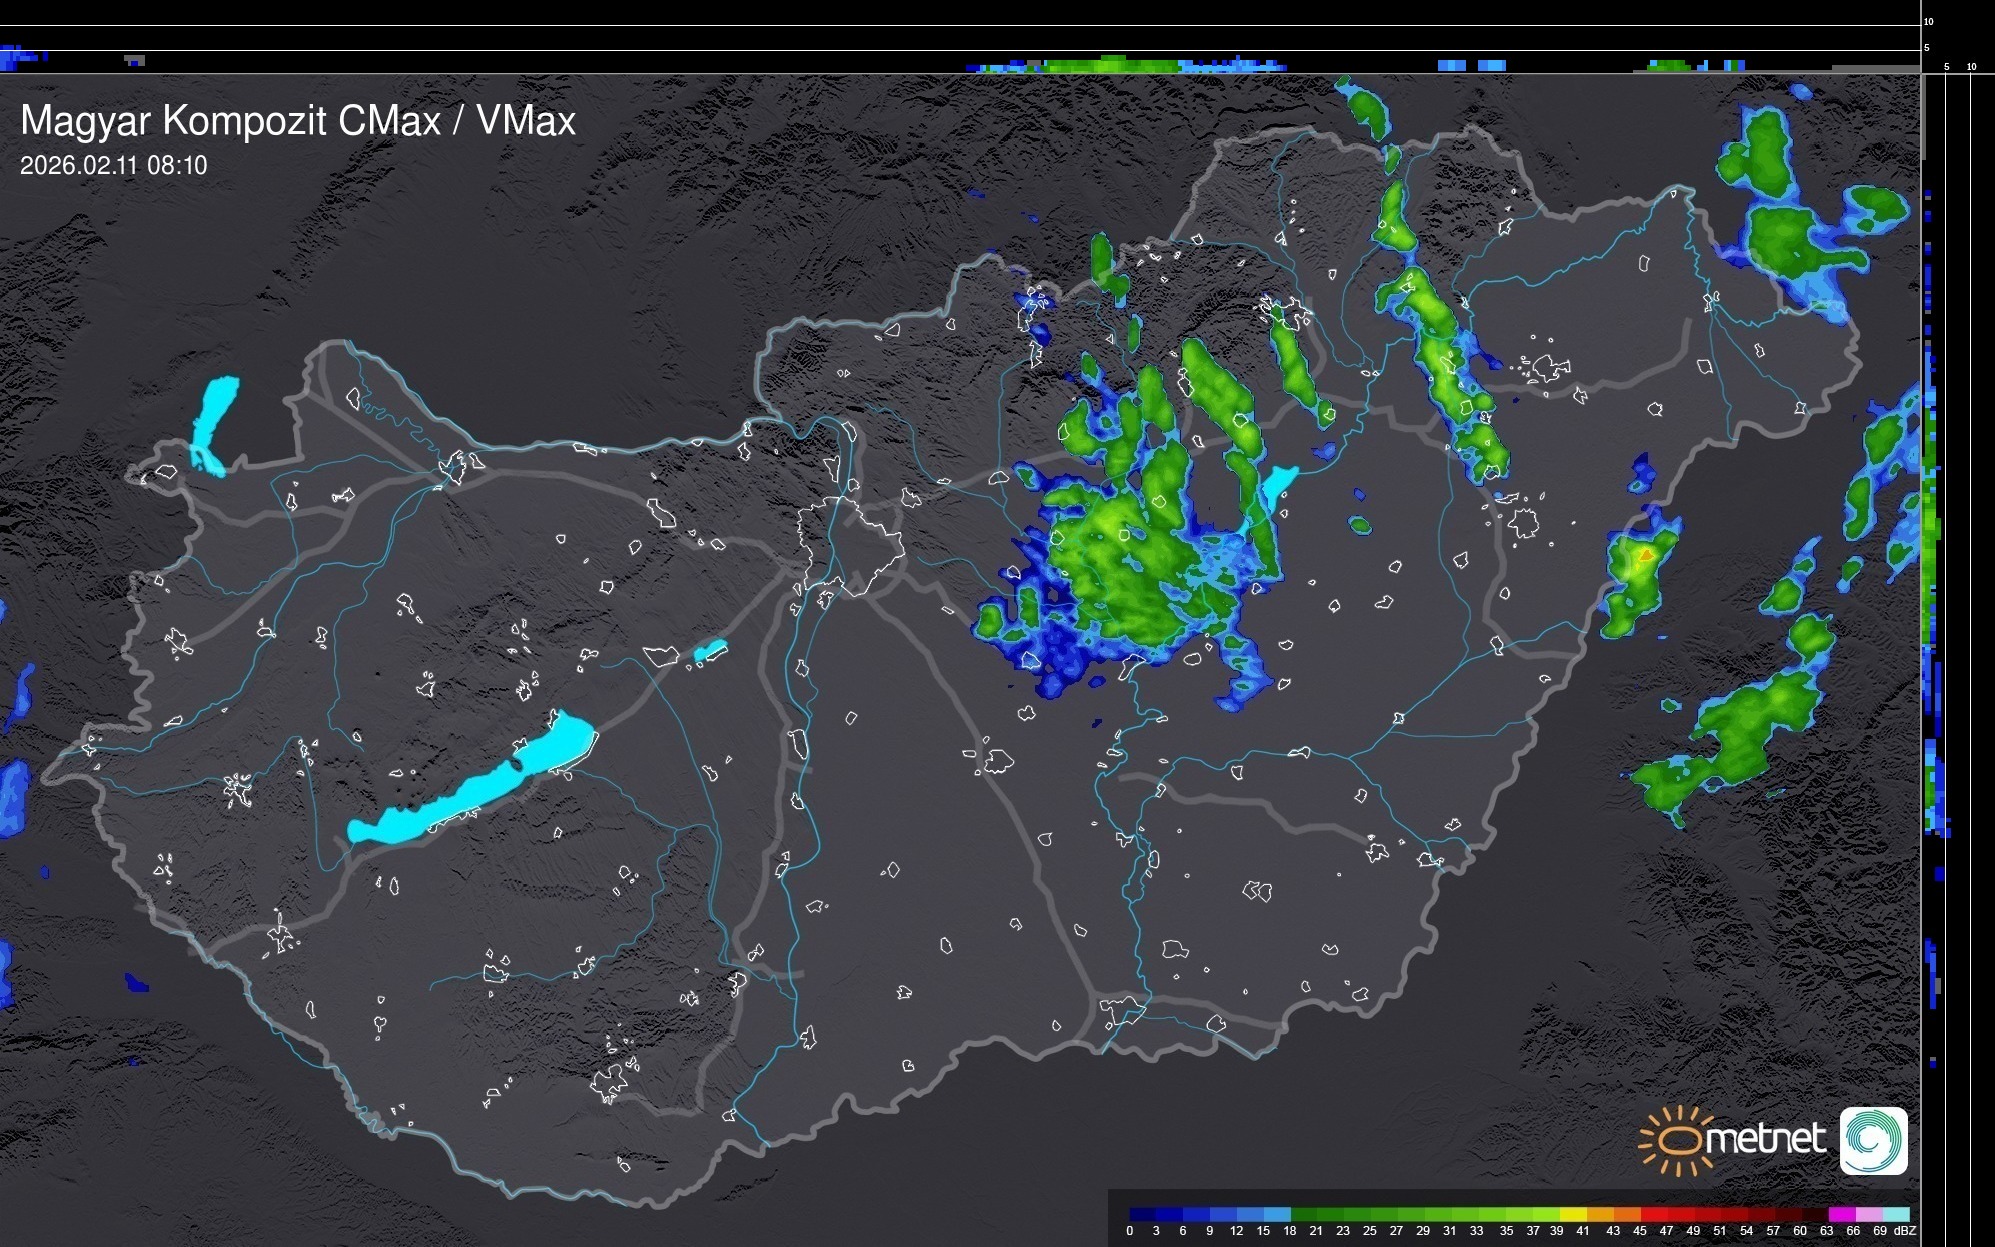Click the Magyar Kompozit CMax / VMax title
This screenshot has height=1247, width=1995.
[x=298, y=121]
